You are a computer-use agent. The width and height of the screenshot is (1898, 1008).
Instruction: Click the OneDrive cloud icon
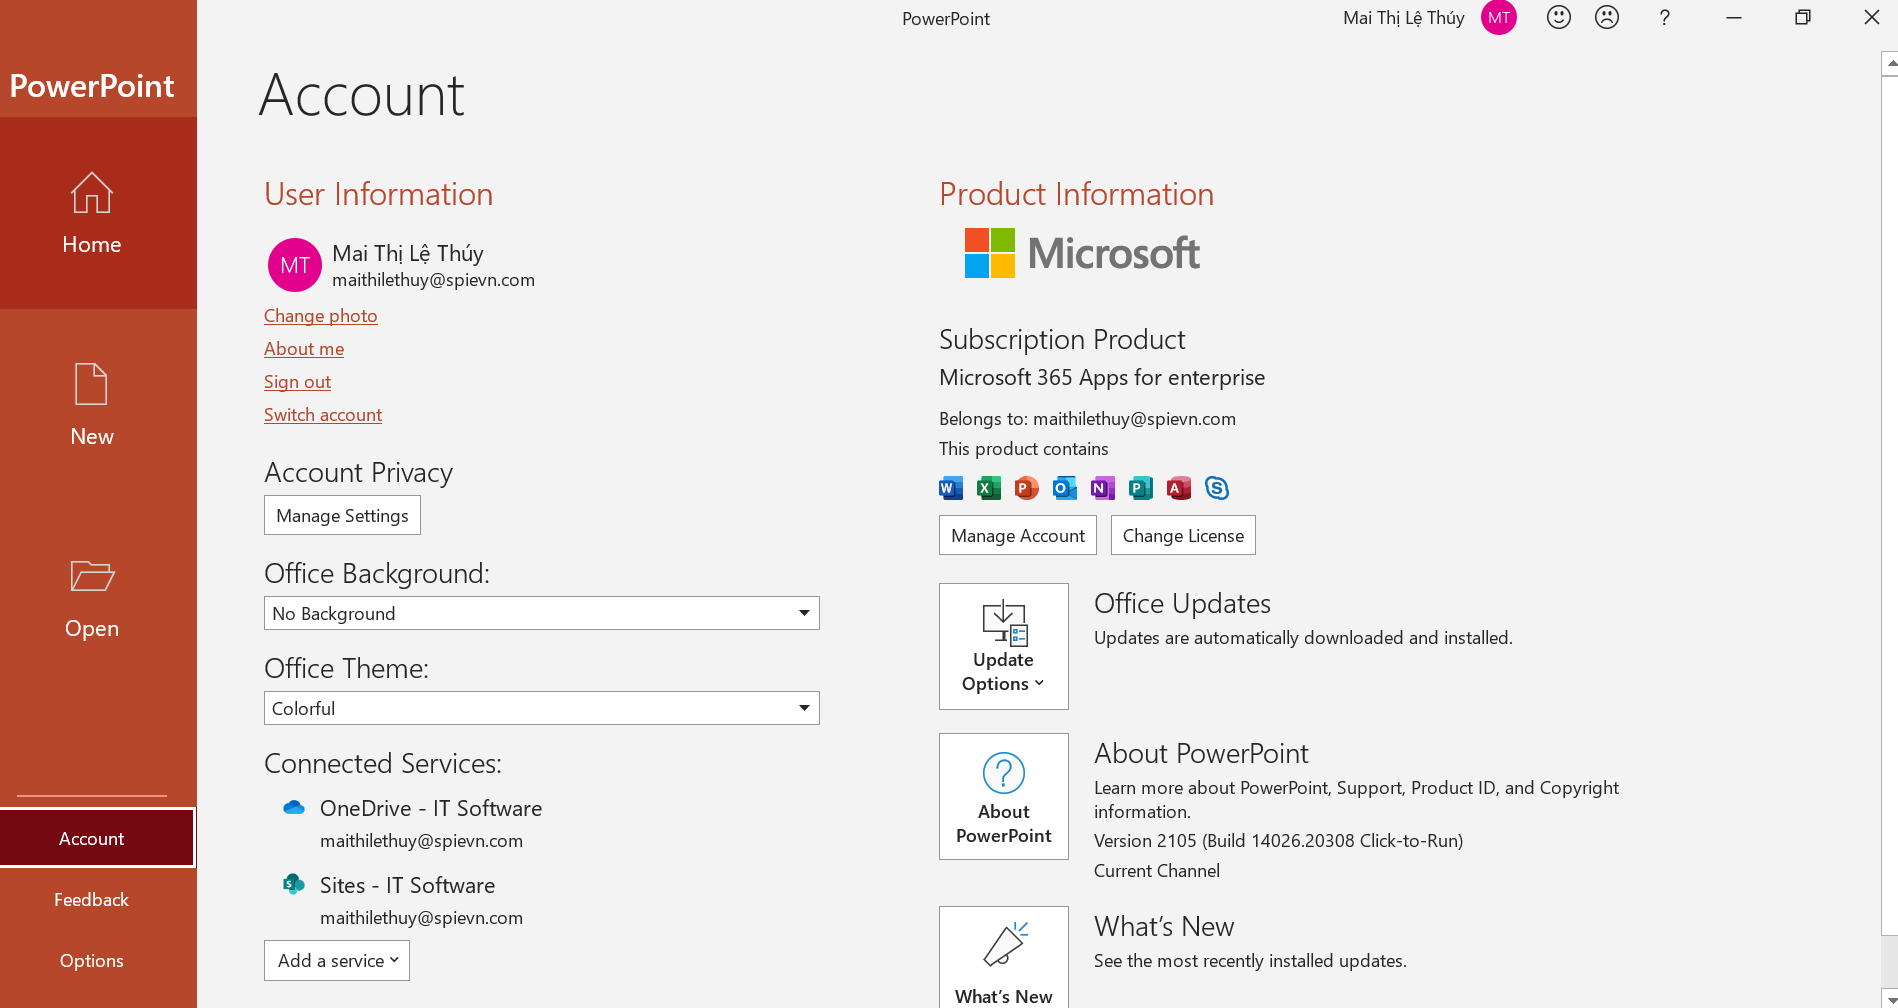(x=294, y=808)
